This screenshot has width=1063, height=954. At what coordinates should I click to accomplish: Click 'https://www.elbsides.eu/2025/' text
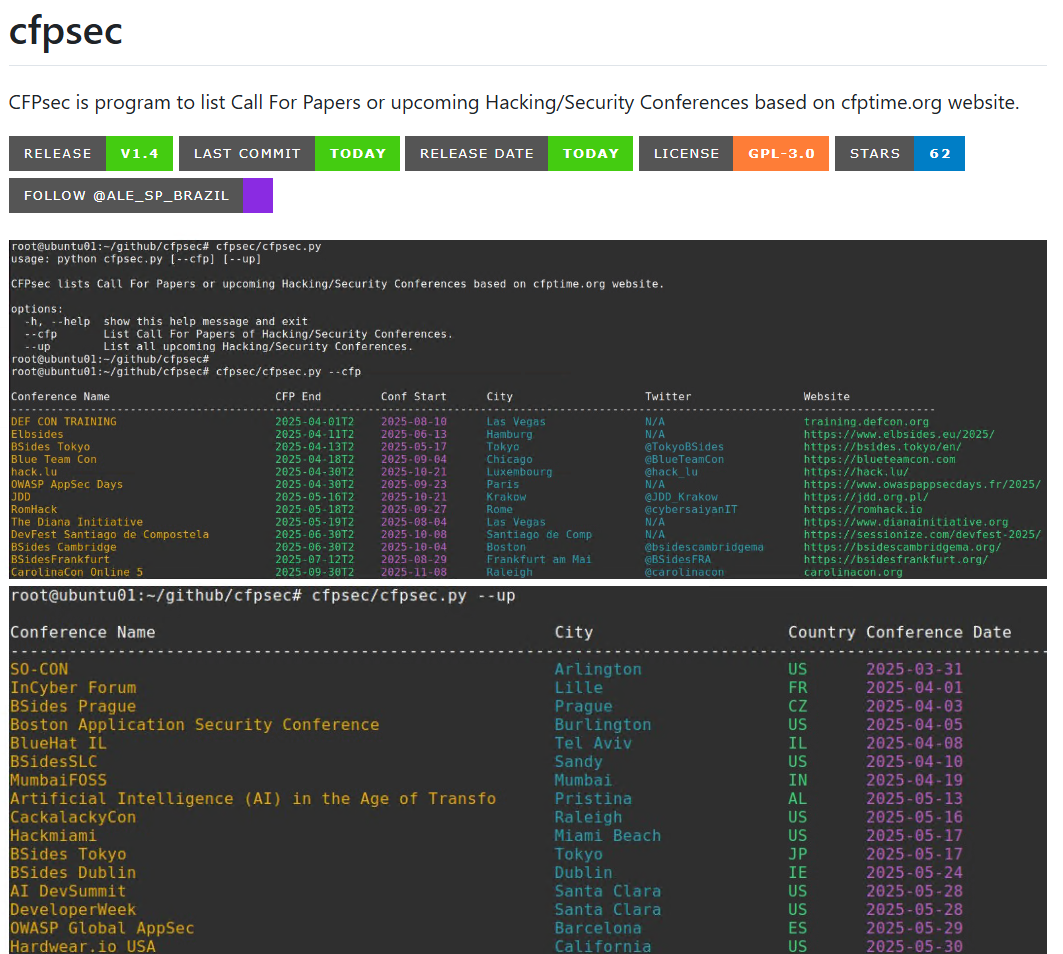(x=899, y=434)
